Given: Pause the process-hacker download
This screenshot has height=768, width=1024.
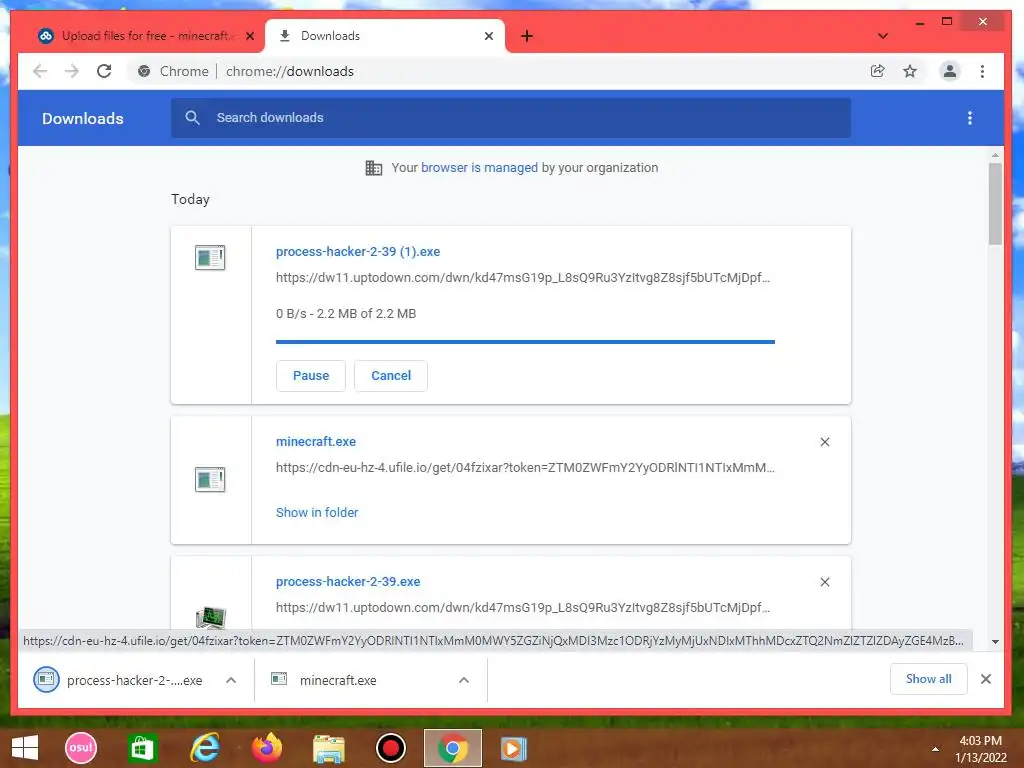Looking at the screenshot, I should (311, 376).
